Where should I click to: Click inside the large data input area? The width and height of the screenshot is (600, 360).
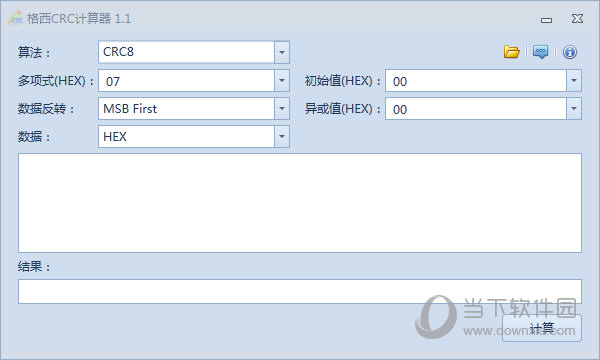(300, 203)
